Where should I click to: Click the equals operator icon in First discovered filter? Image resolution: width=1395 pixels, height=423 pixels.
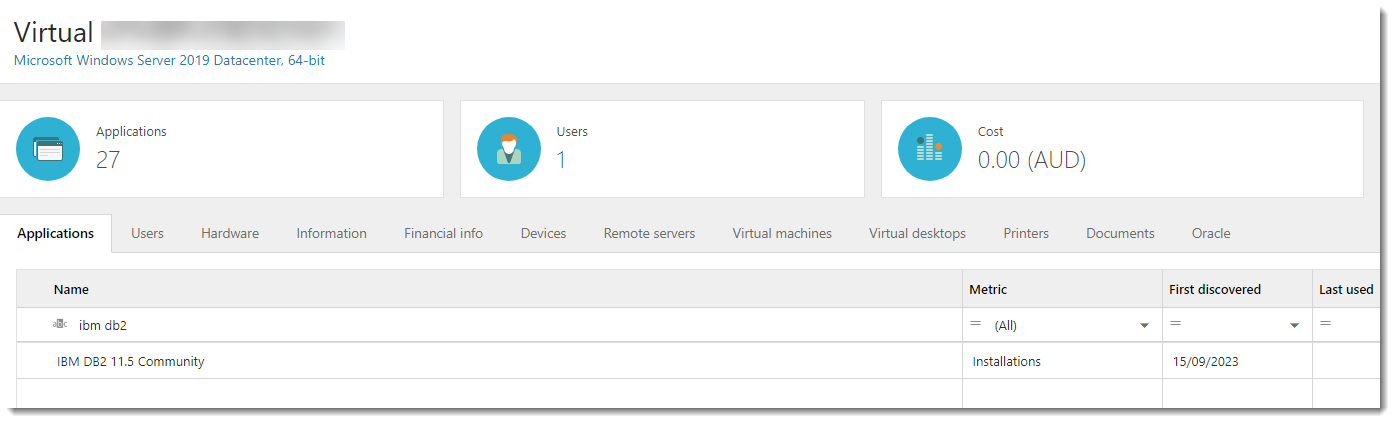[1176, 324]
